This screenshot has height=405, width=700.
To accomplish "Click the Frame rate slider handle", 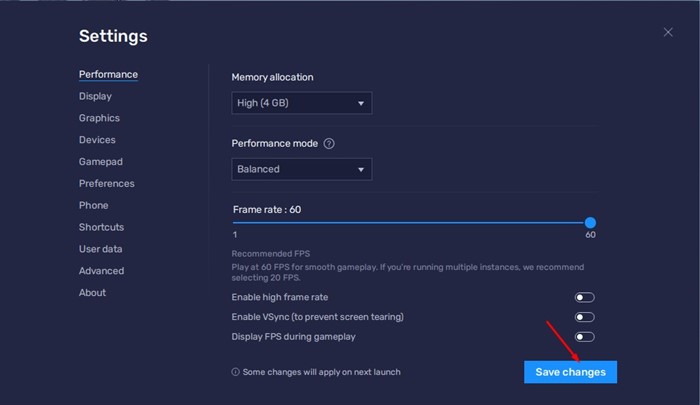I will point(590,223).
